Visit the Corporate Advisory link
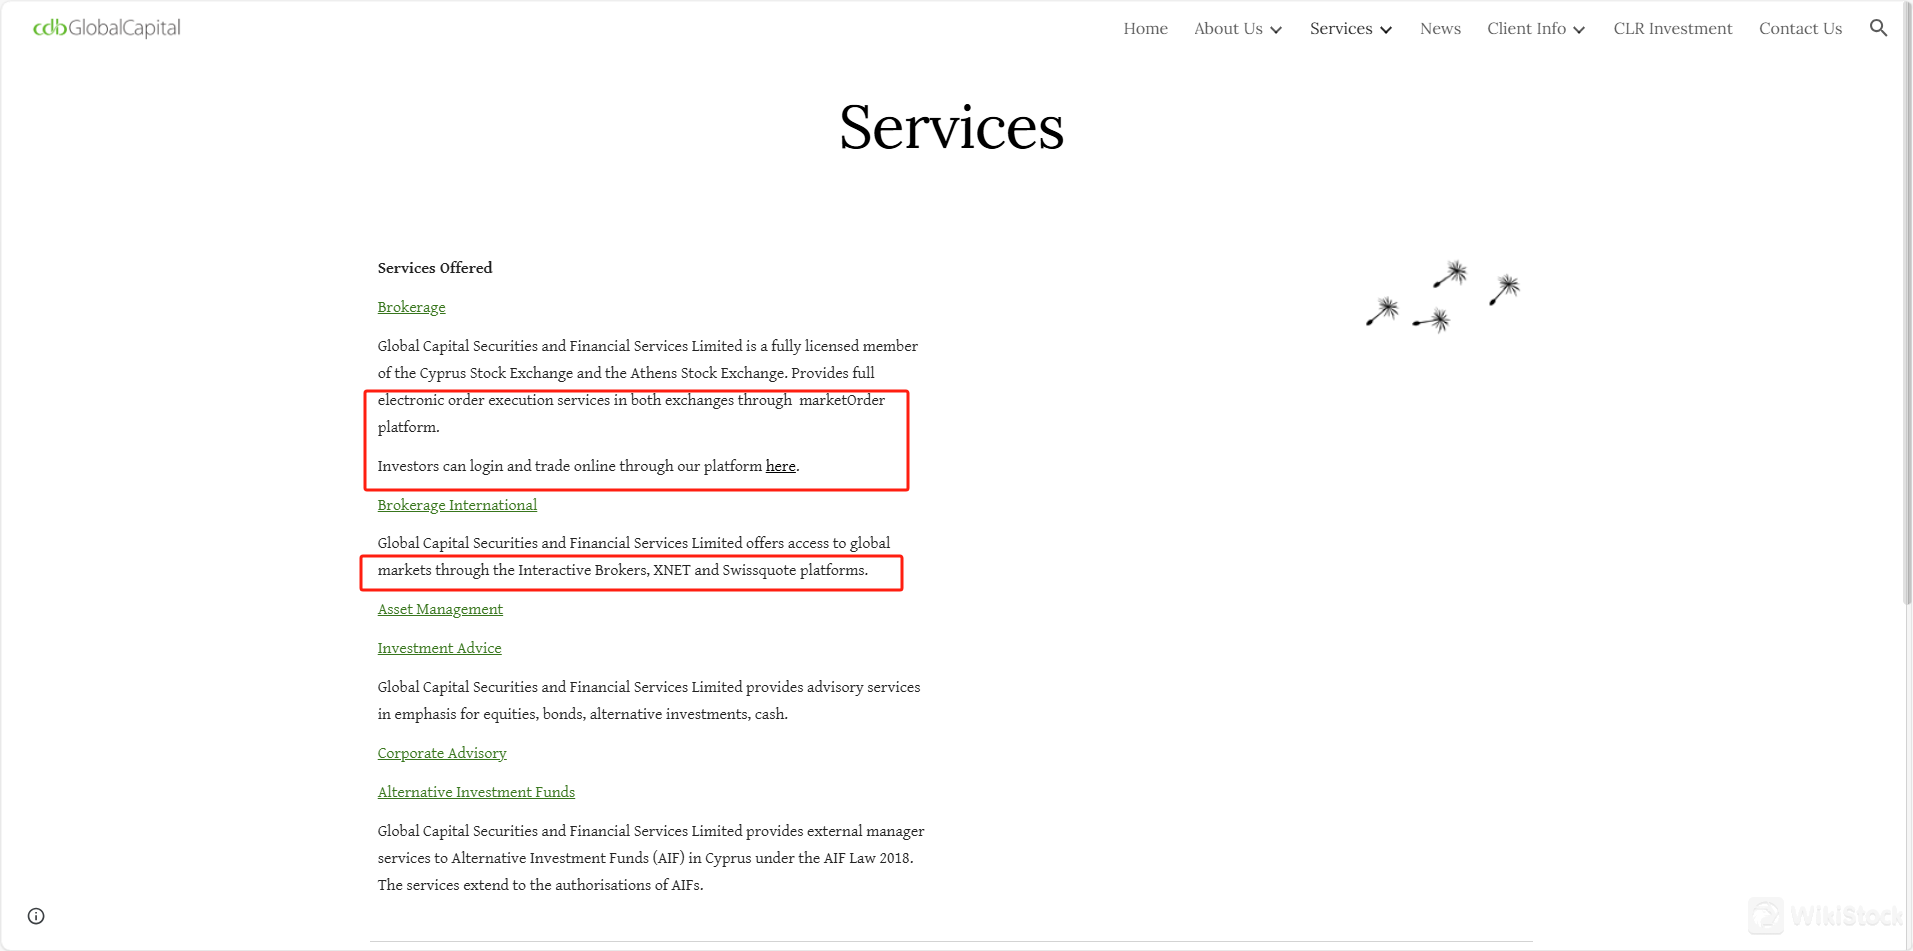The height and width of the screenshot is (951, 1913). [x=442, y=753]
